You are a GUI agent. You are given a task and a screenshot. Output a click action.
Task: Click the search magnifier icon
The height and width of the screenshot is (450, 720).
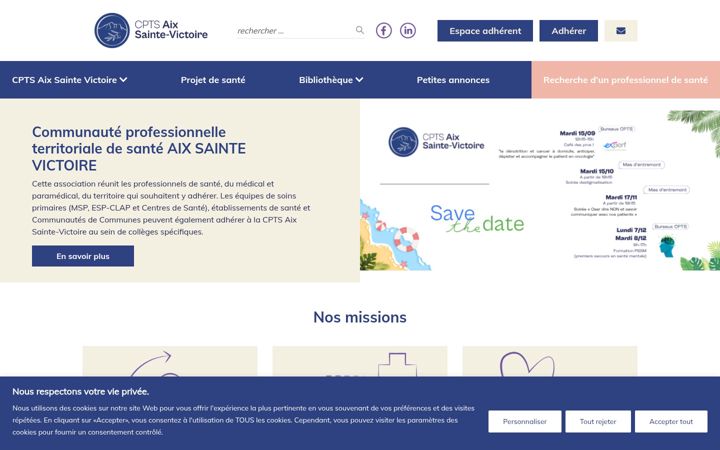[360, 30]
